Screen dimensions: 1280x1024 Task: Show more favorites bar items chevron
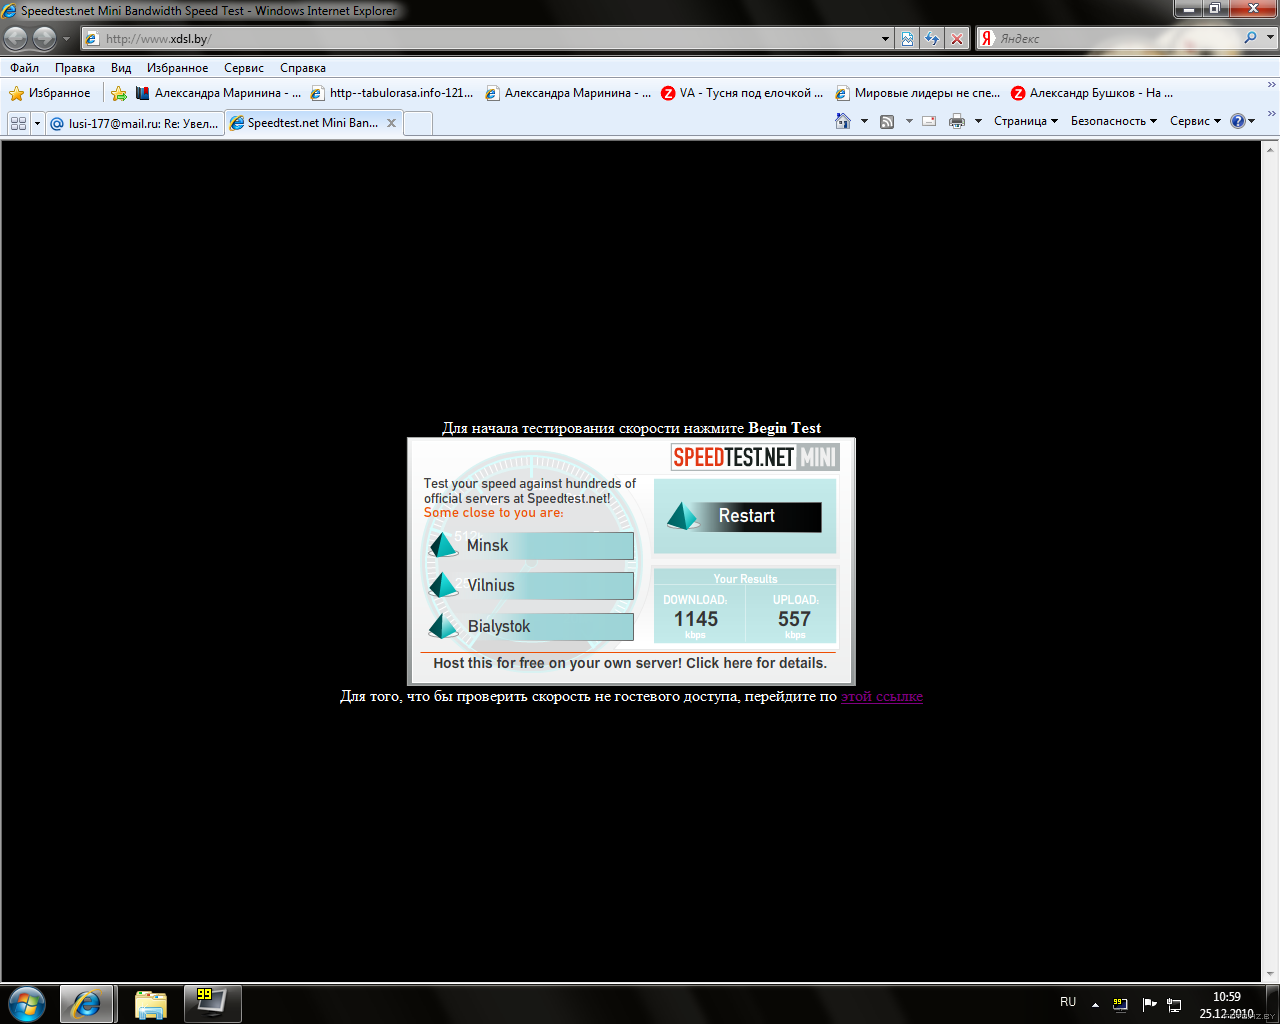coord(1271,86)
